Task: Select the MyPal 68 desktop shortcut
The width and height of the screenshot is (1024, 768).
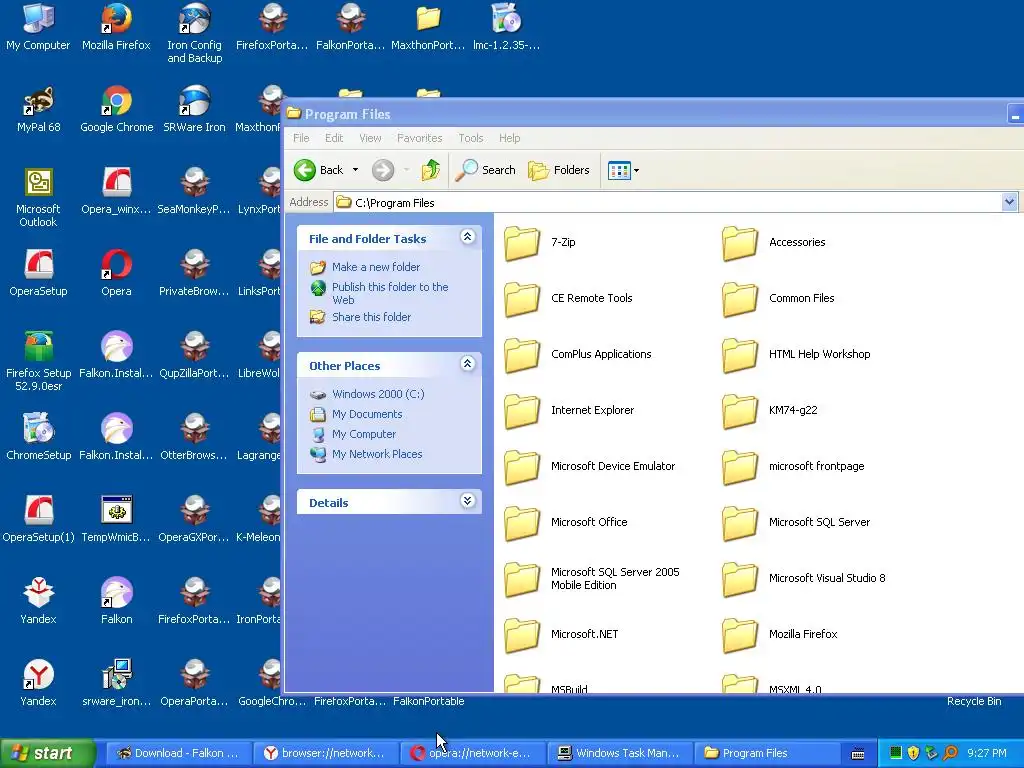Action: (38, 109)
